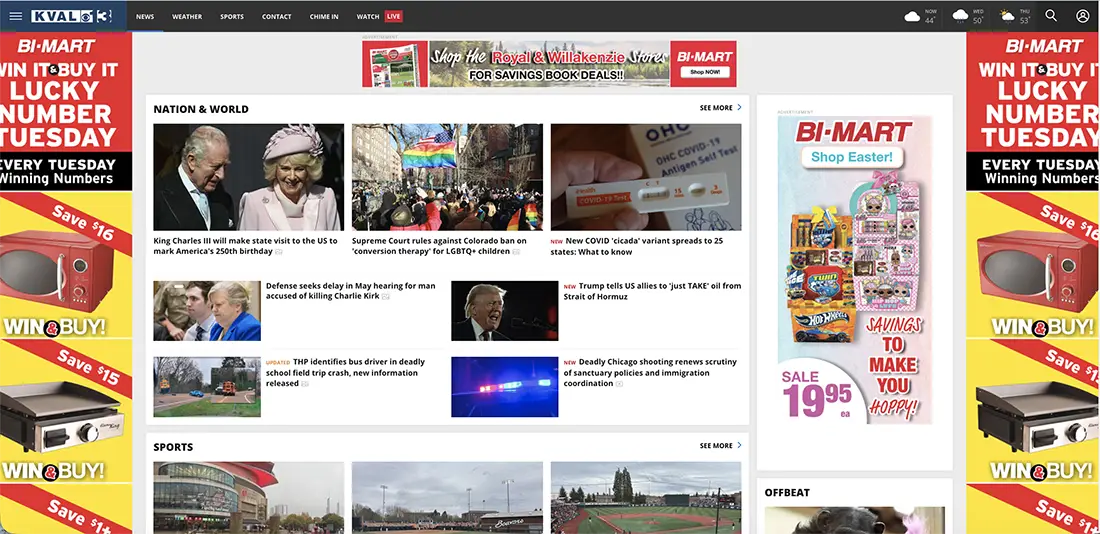Click the Trump speaking thumbnail

click(504, 311)
